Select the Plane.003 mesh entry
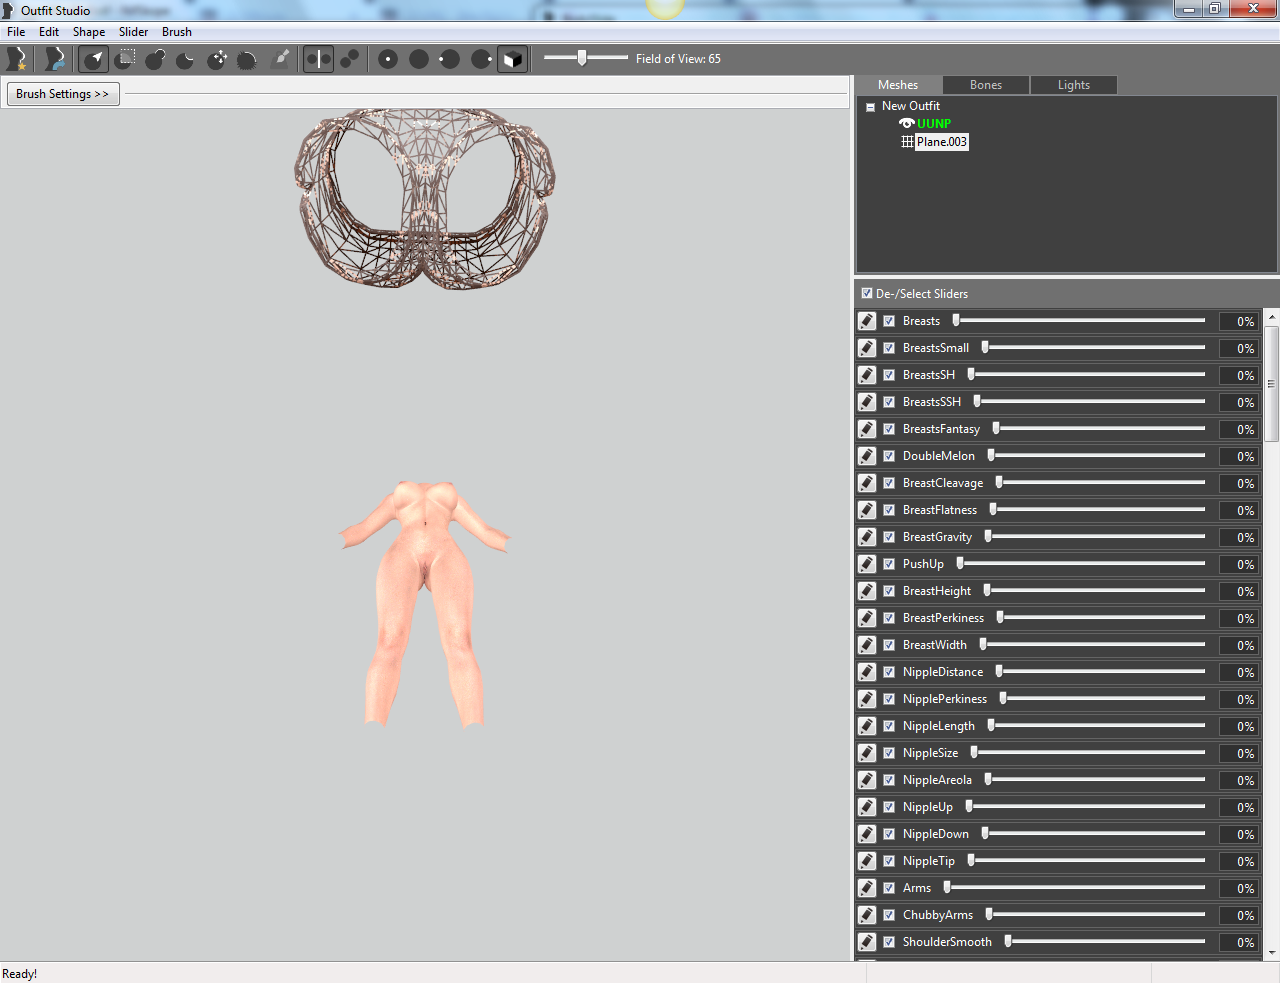1280x984 pixels. coord(942,142)
